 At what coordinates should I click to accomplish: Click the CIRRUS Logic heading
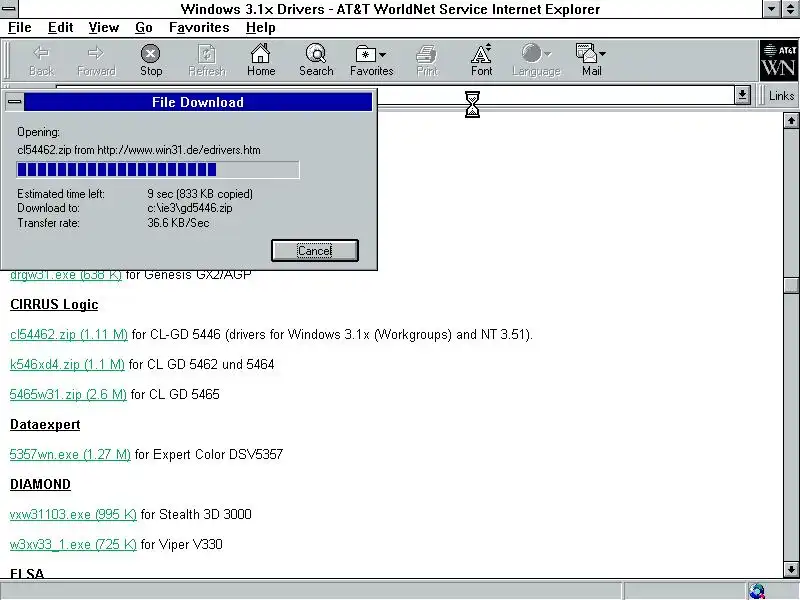pyautogui.click(x=54, y=305)
